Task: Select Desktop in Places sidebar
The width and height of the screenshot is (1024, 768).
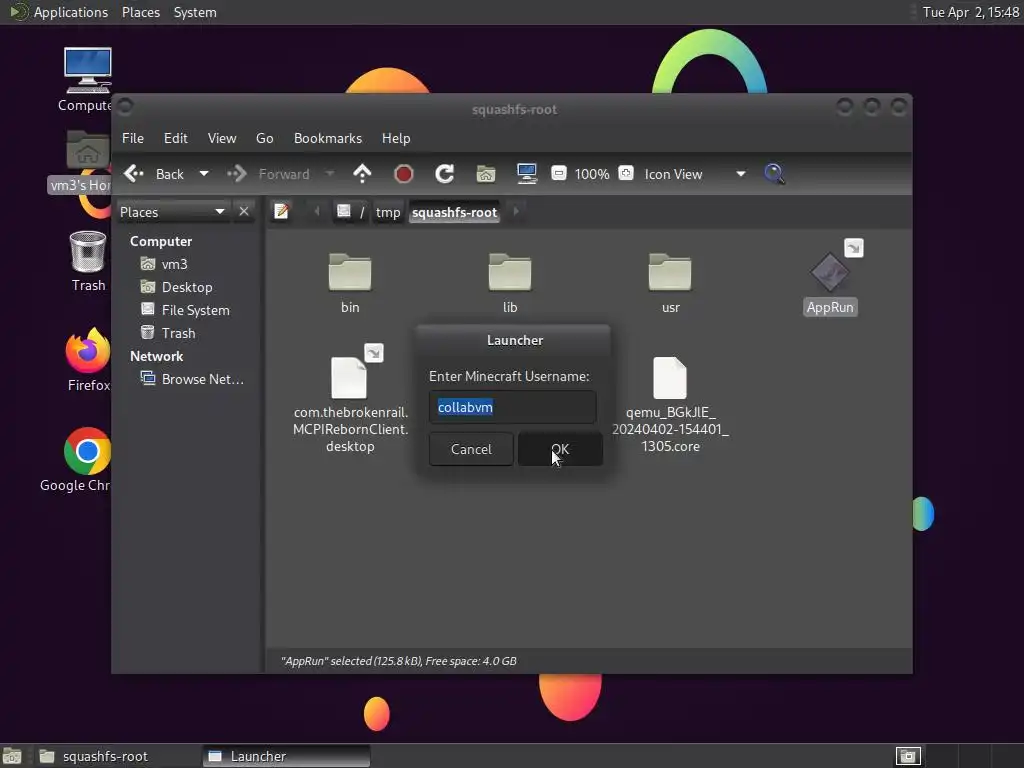Action: click(187, 287)
